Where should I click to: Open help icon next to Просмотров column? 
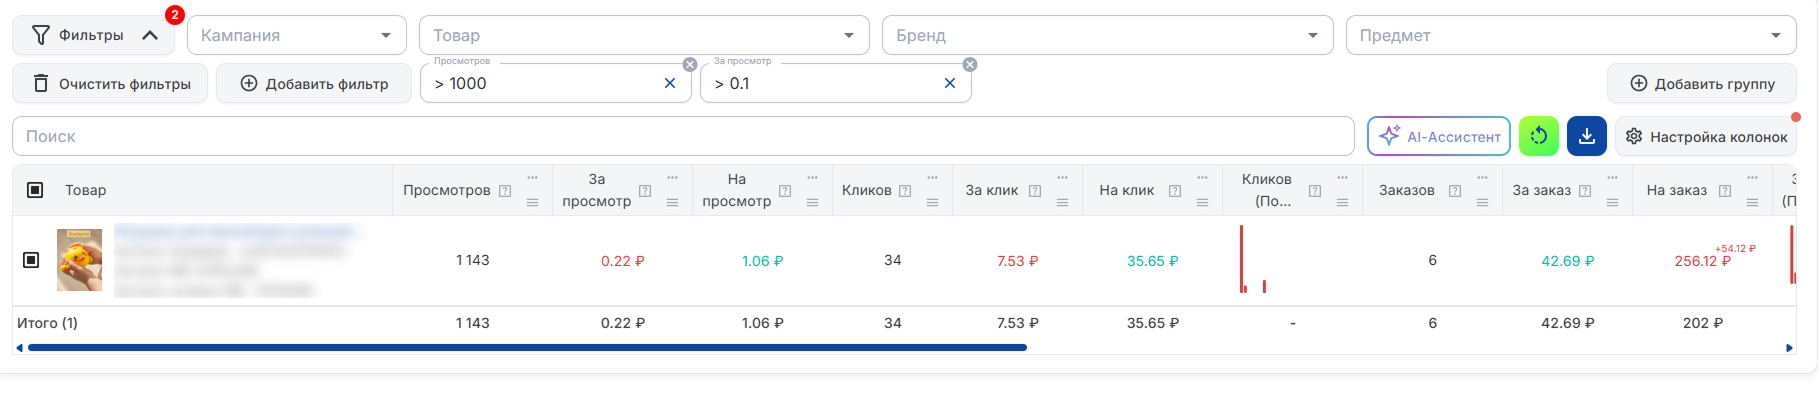(x=505, y=191)
